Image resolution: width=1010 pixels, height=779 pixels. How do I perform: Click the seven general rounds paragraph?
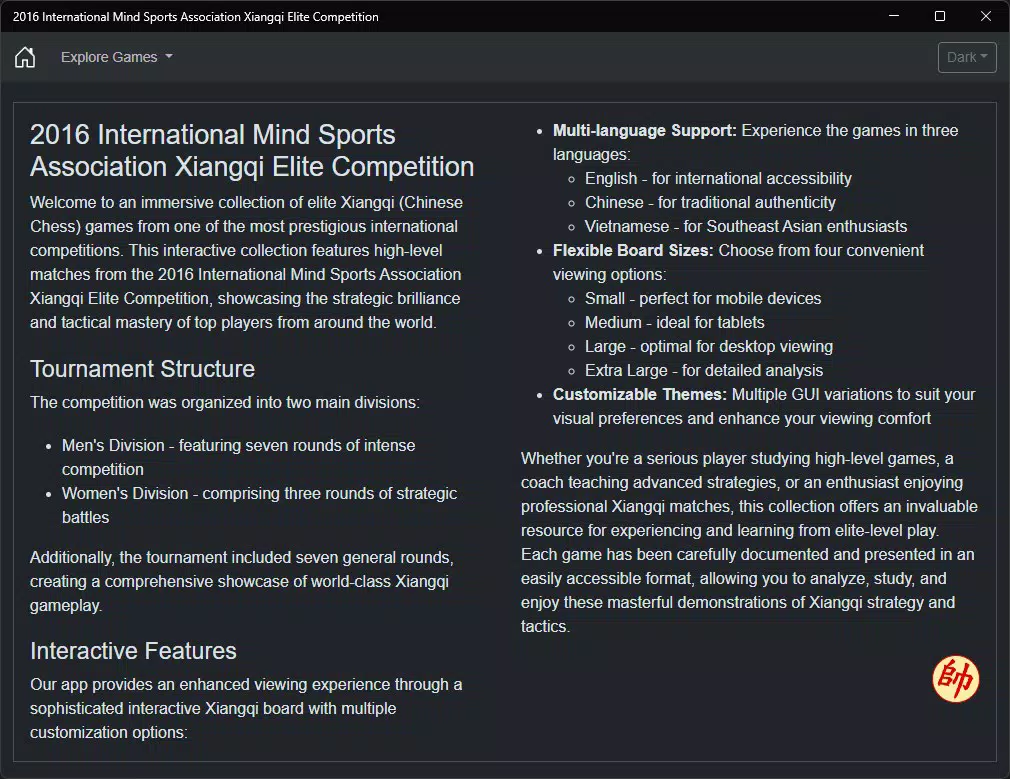(242, 581)
